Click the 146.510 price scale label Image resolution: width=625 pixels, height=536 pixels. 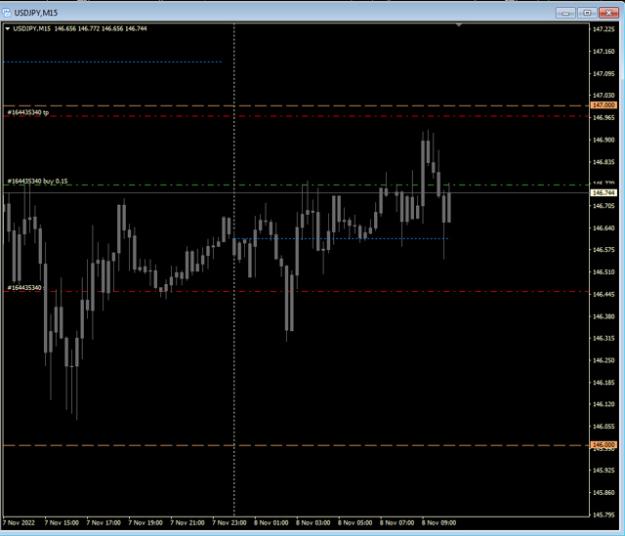[x=603, y=272]
